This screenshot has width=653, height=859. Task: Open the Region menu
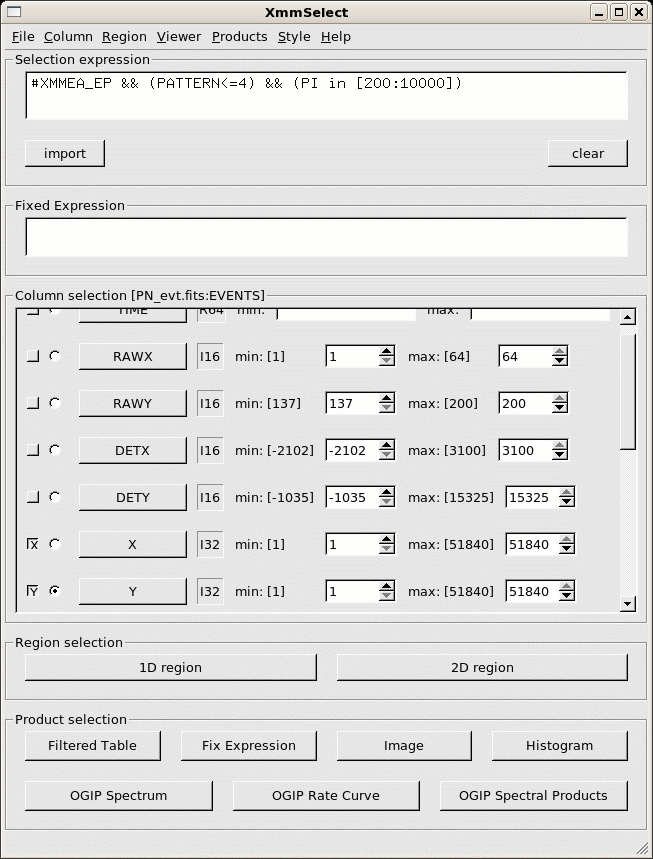(x=124, y=37)
